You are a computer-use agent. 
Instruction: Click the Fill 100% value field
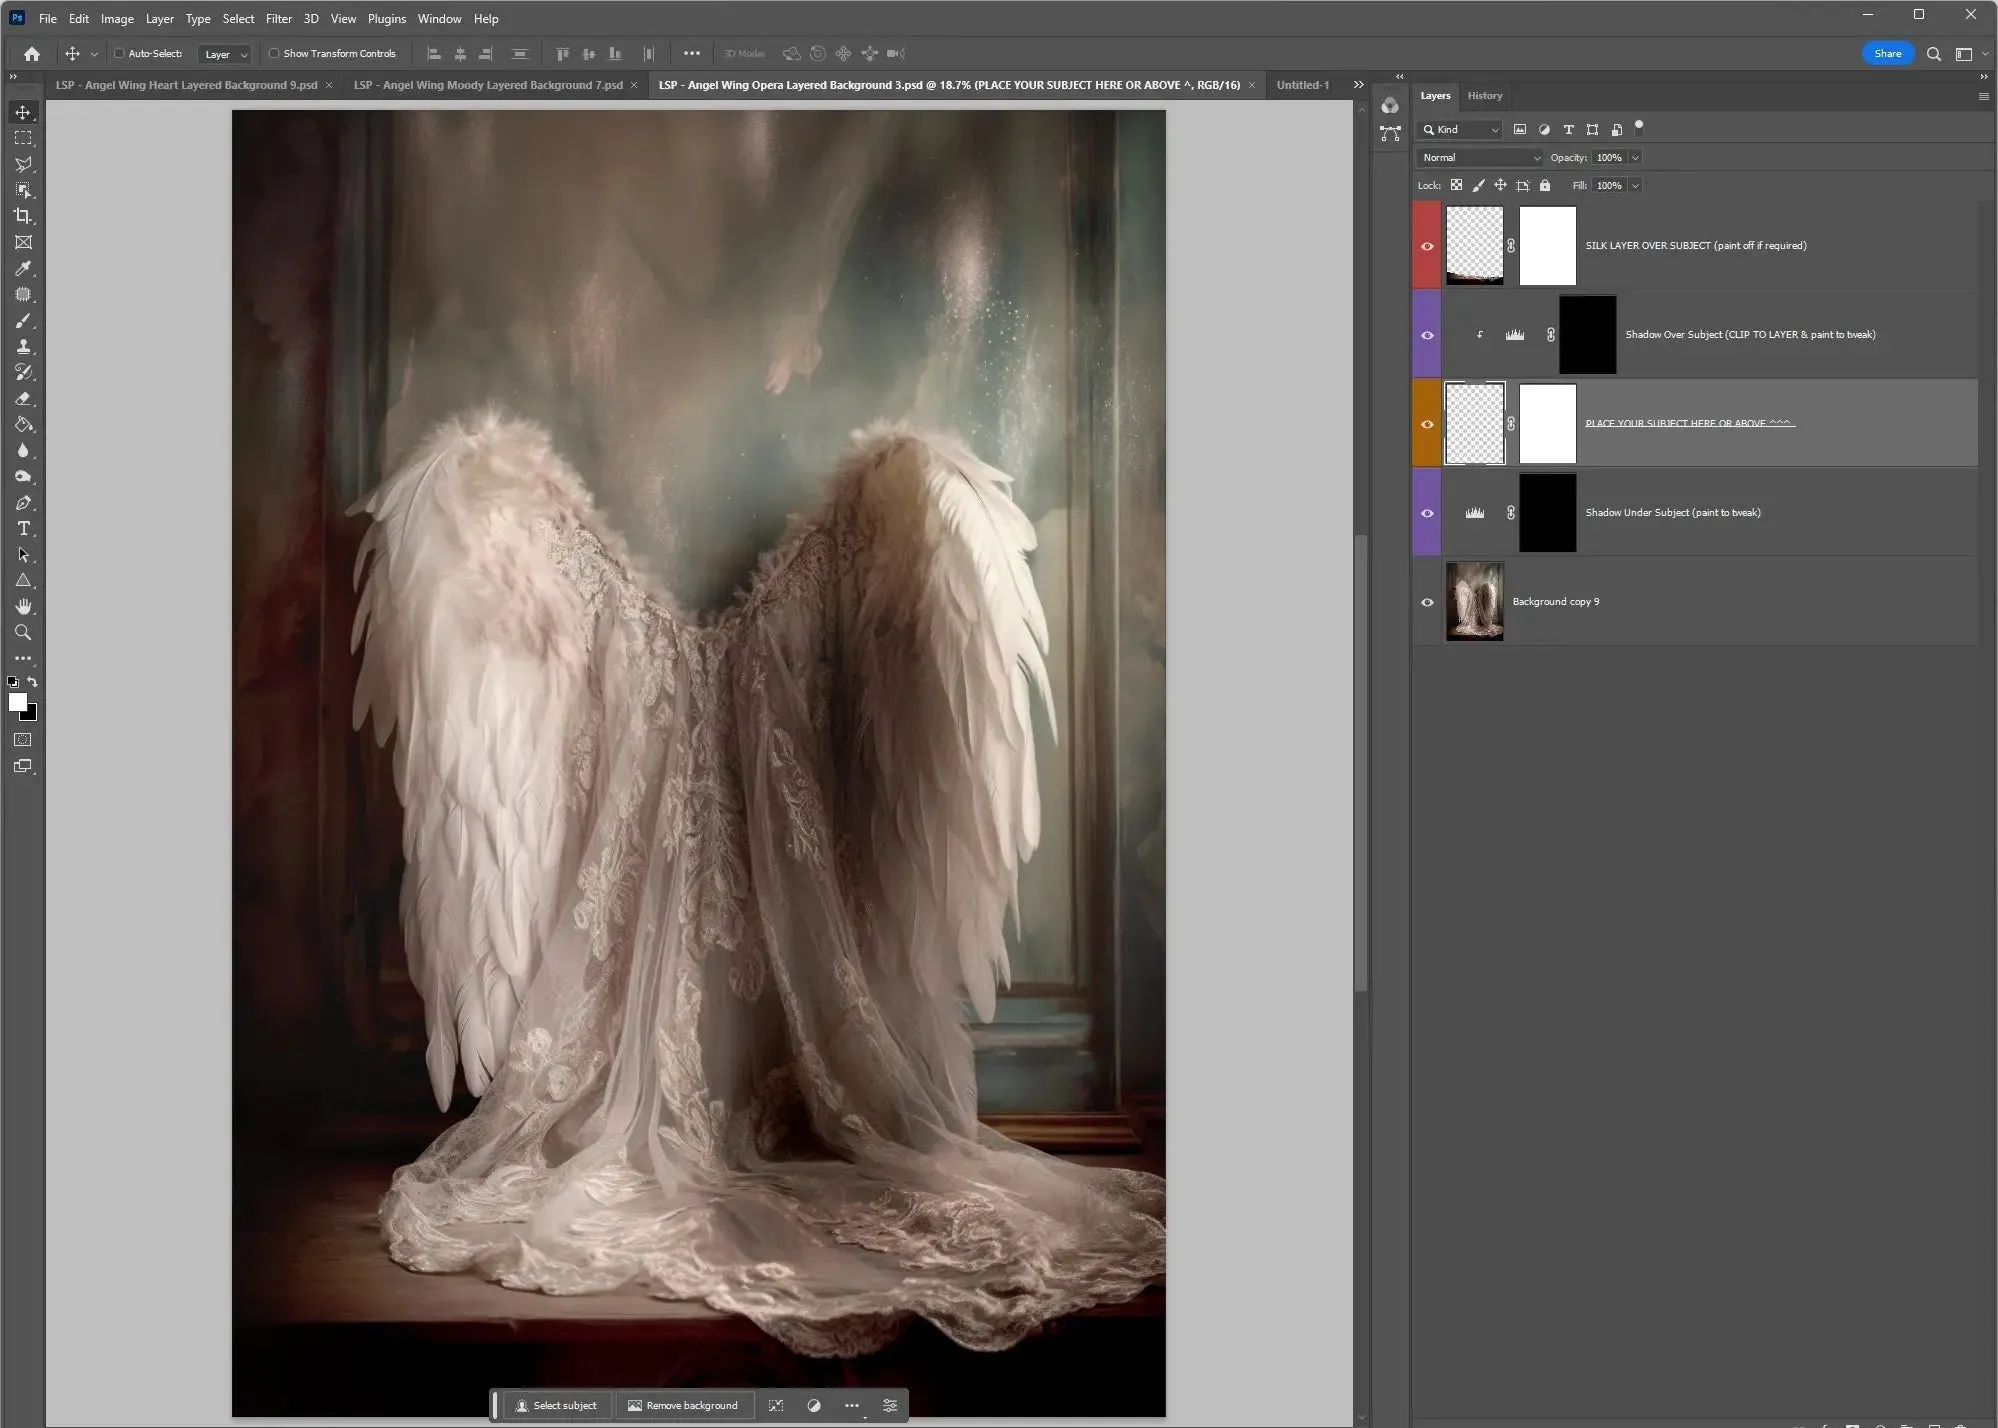1609,185
